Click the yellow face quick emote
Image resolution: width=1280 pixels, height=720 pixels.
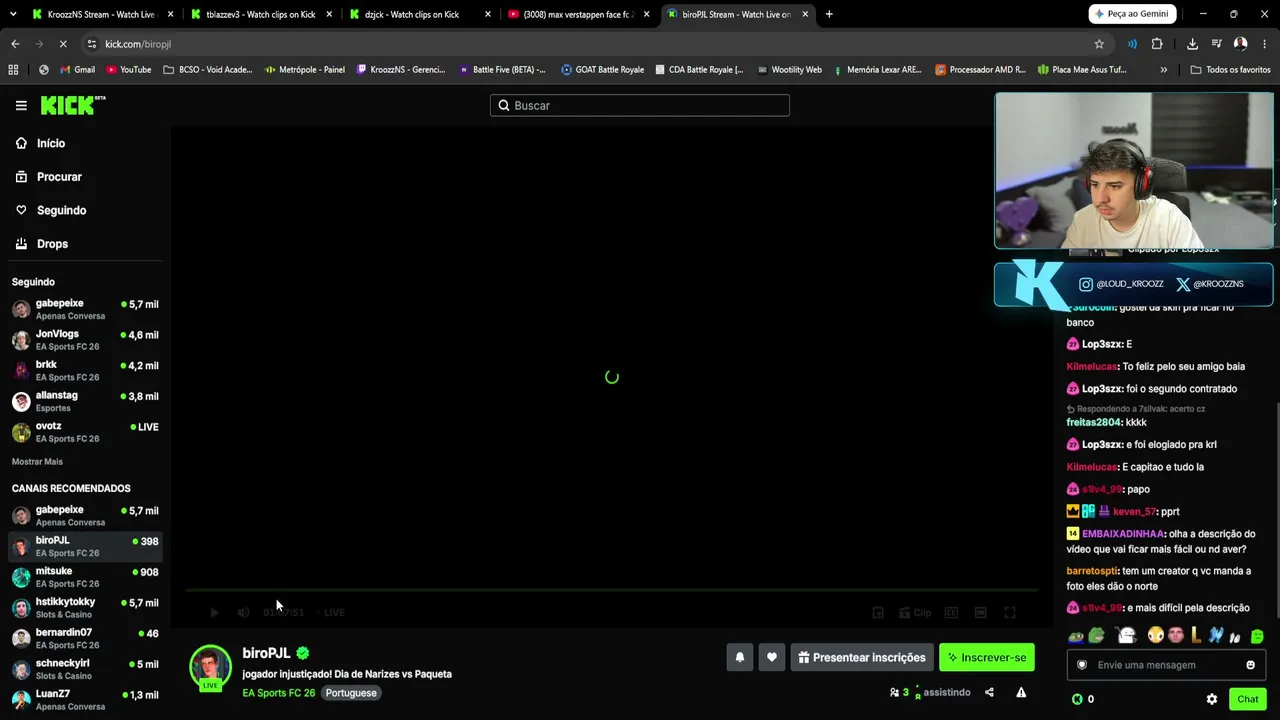pyautogui.click(x=1156, y=636)
